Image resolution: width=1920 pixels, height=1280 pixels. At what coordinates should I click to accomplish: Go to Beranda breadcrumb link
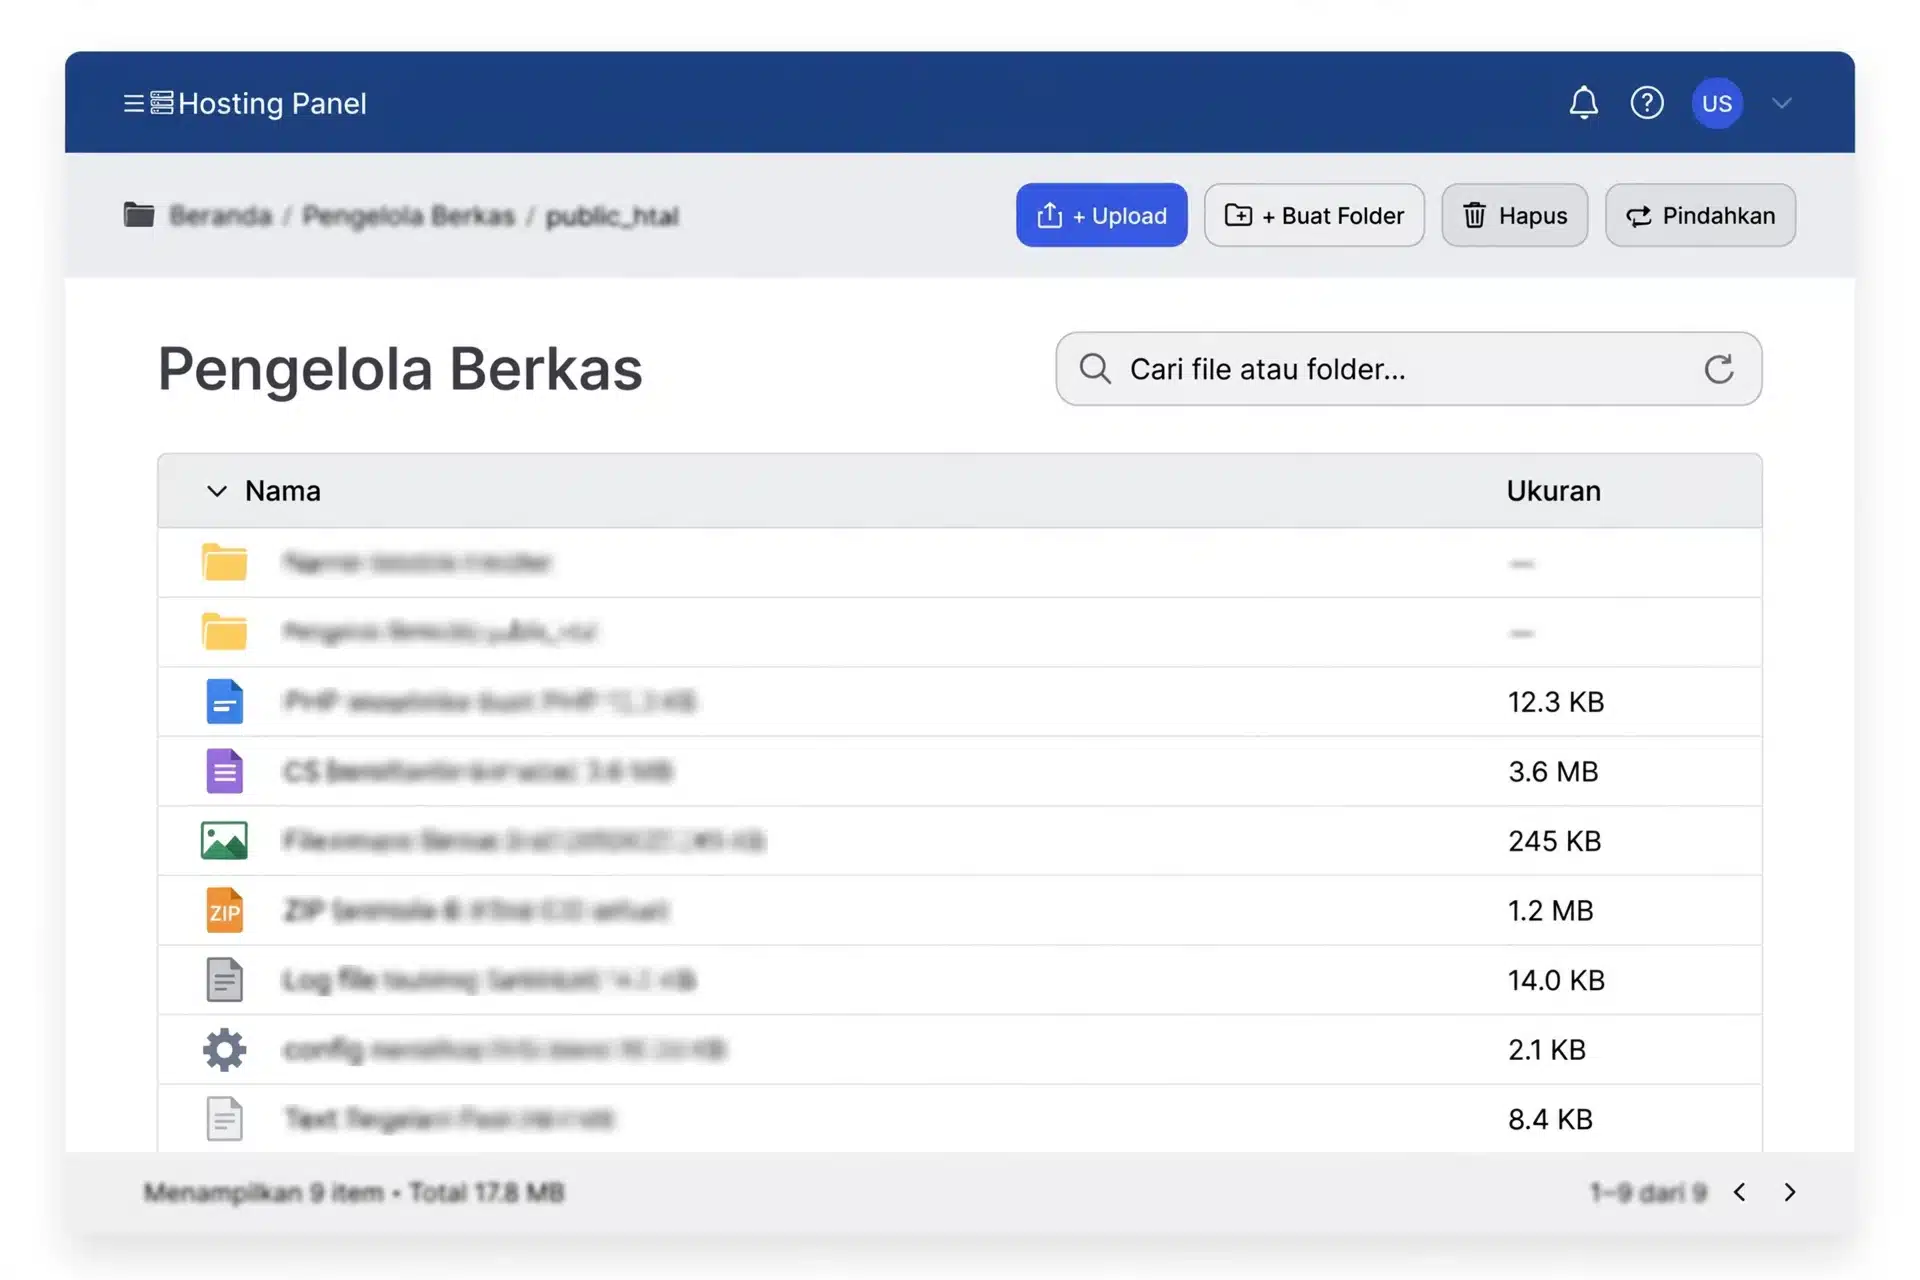pyautogui.click(x=220, y=216)
